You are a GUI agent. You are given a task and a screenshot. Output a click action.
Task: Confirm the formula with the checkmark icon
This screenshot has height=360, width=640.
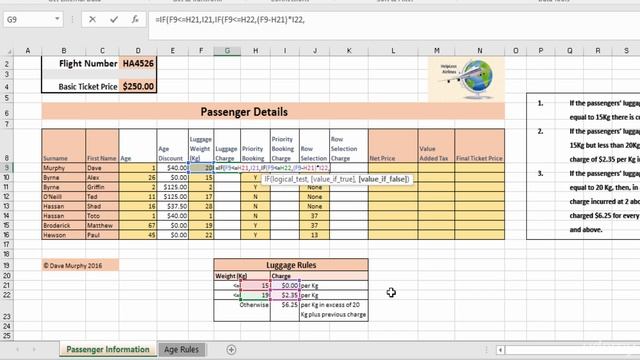(114, 19)
